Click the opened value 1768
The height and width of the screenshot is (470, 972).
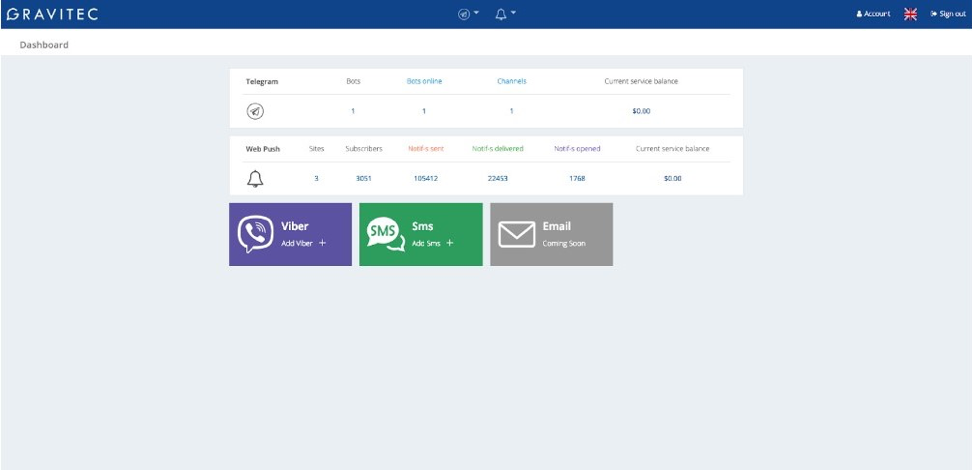tap(577, 179)
